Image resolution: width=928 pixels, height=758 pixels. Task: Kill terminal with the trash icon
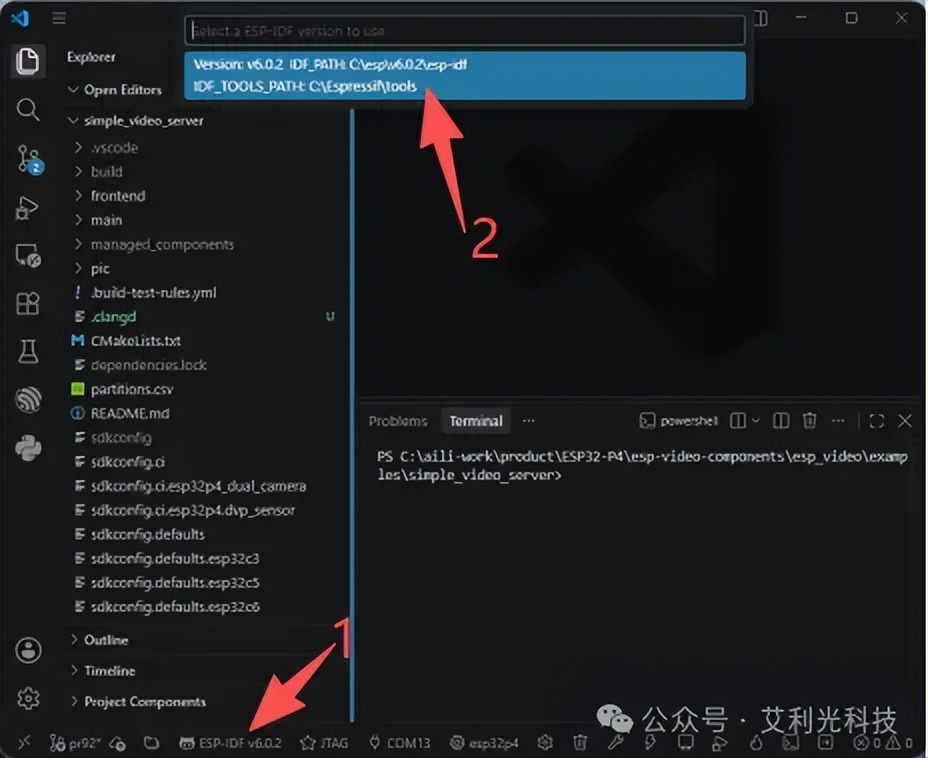(x=809, y=421)
